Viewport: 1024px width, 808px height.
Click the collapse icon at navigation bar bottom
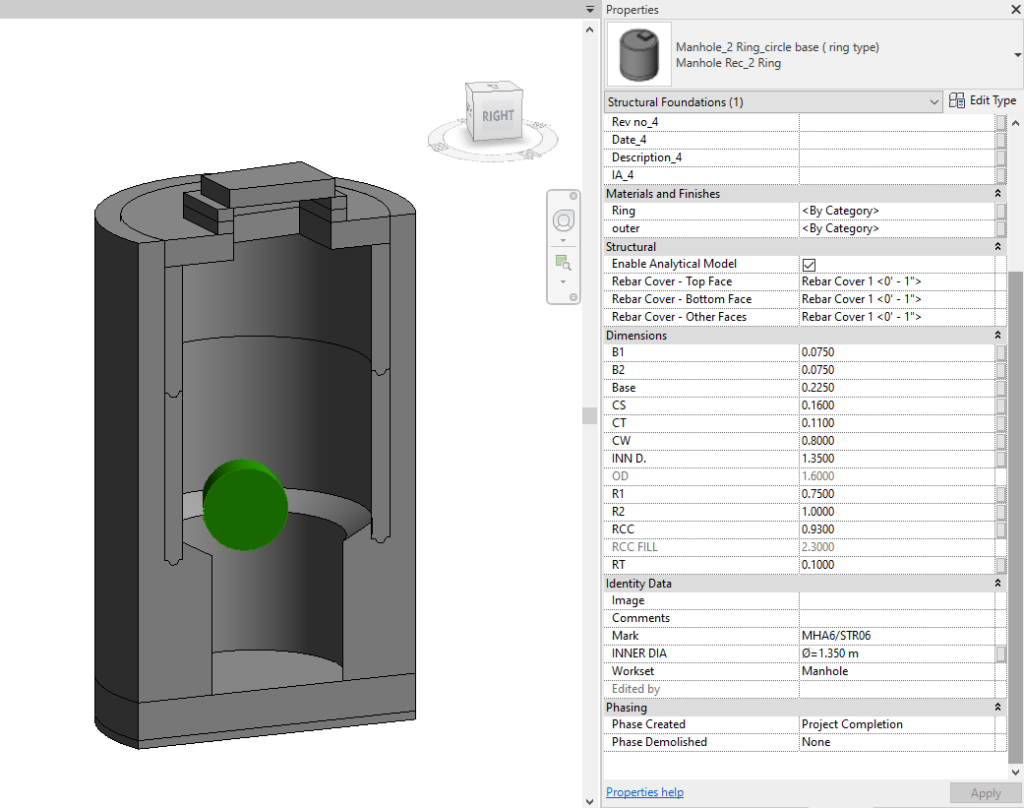tap(573, 296)
